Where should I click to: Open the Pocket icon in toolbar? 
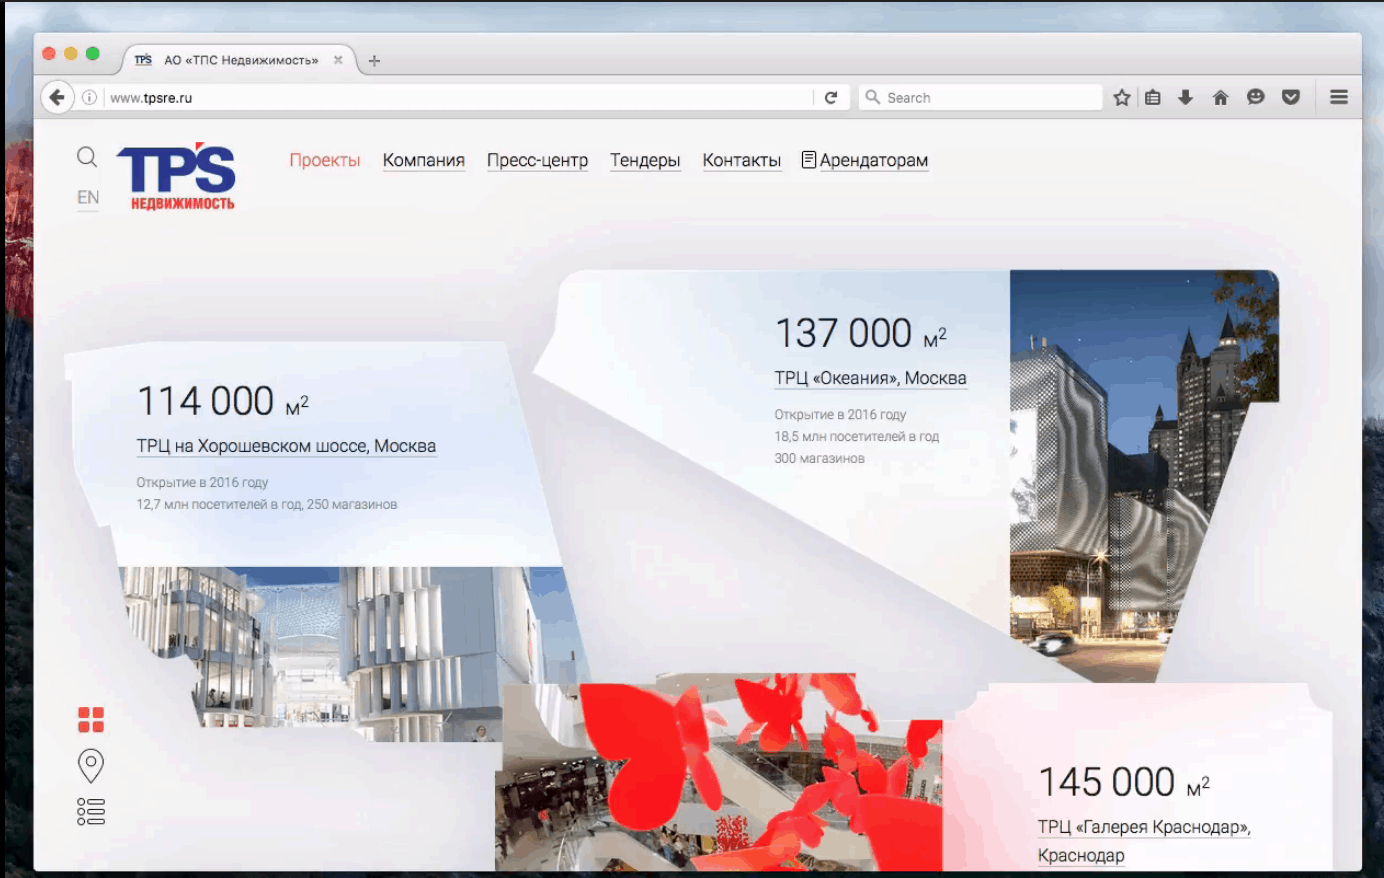pos(1291,97)
